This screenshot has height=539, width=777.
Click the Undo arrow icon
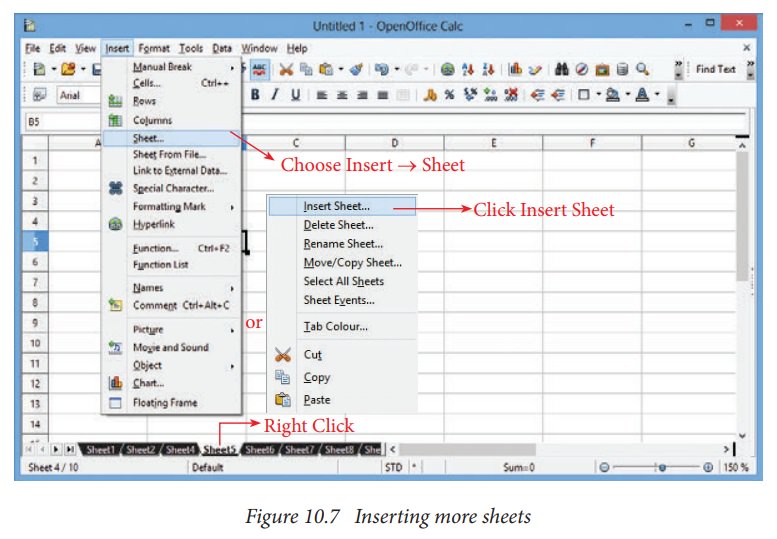click(382, 69)
